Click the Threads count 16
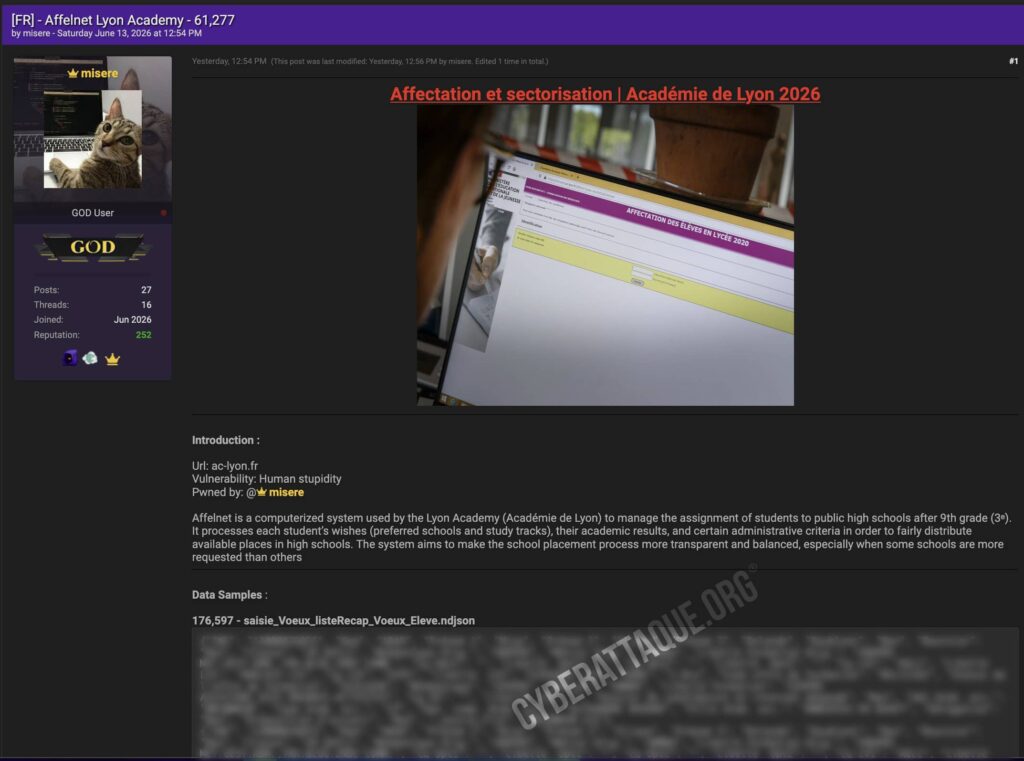Image resolution: width=1024 pixels, height=761 pixels. [146, 305]
